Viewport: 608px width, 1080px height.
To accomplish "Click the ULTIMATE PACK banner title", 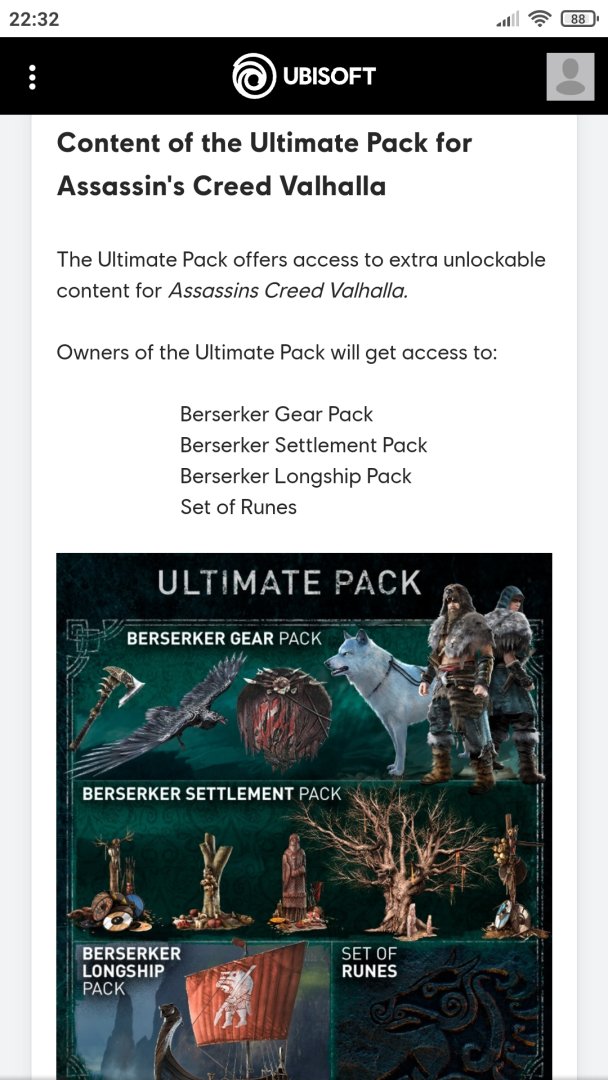I will [x=289, y=583].
